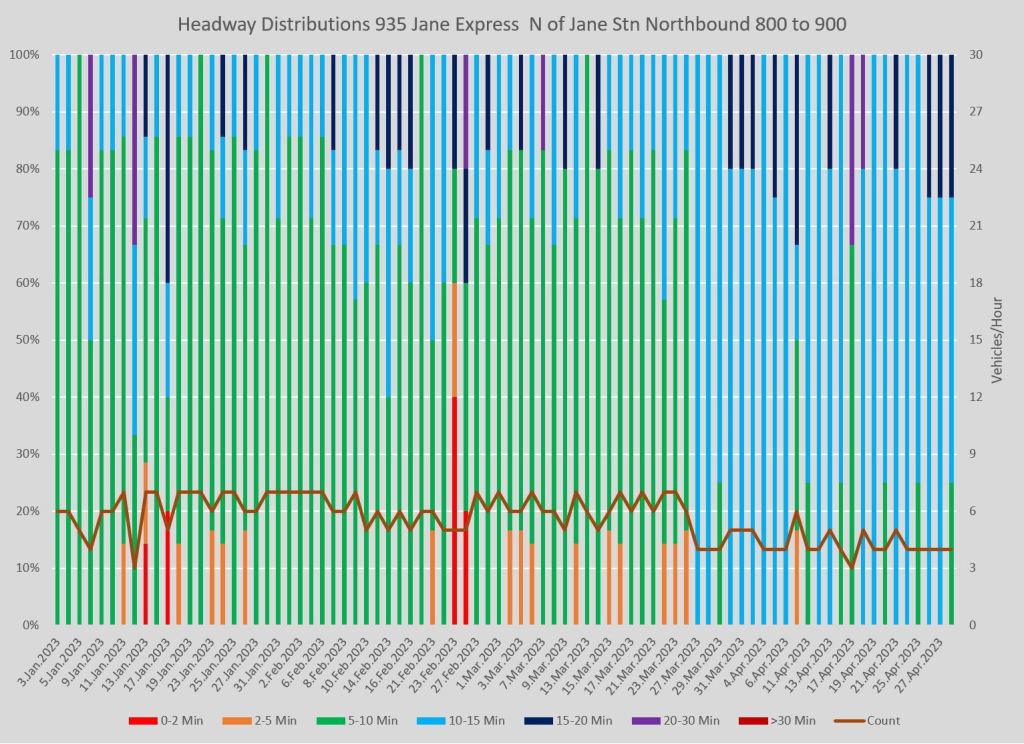Image resolution: width=1024 pixels, height=744 pixels.
Task: Click the red 0-2 Min legend swatch
Action: [144, 720]
